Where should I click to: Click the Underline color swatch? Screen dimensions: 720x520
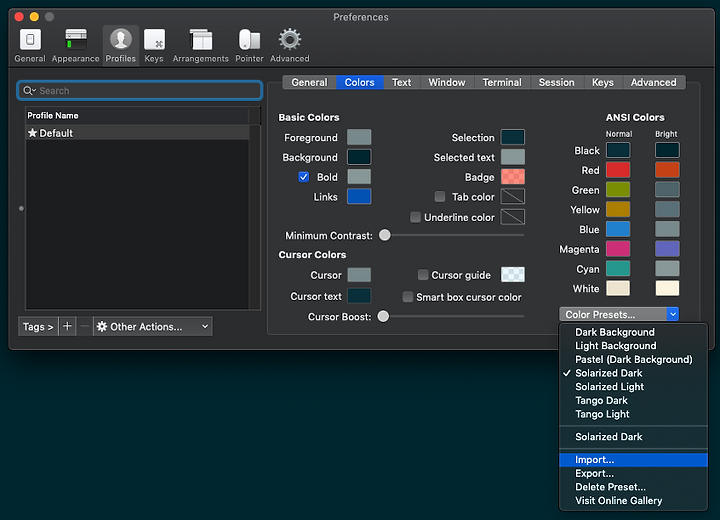point(512,217)
